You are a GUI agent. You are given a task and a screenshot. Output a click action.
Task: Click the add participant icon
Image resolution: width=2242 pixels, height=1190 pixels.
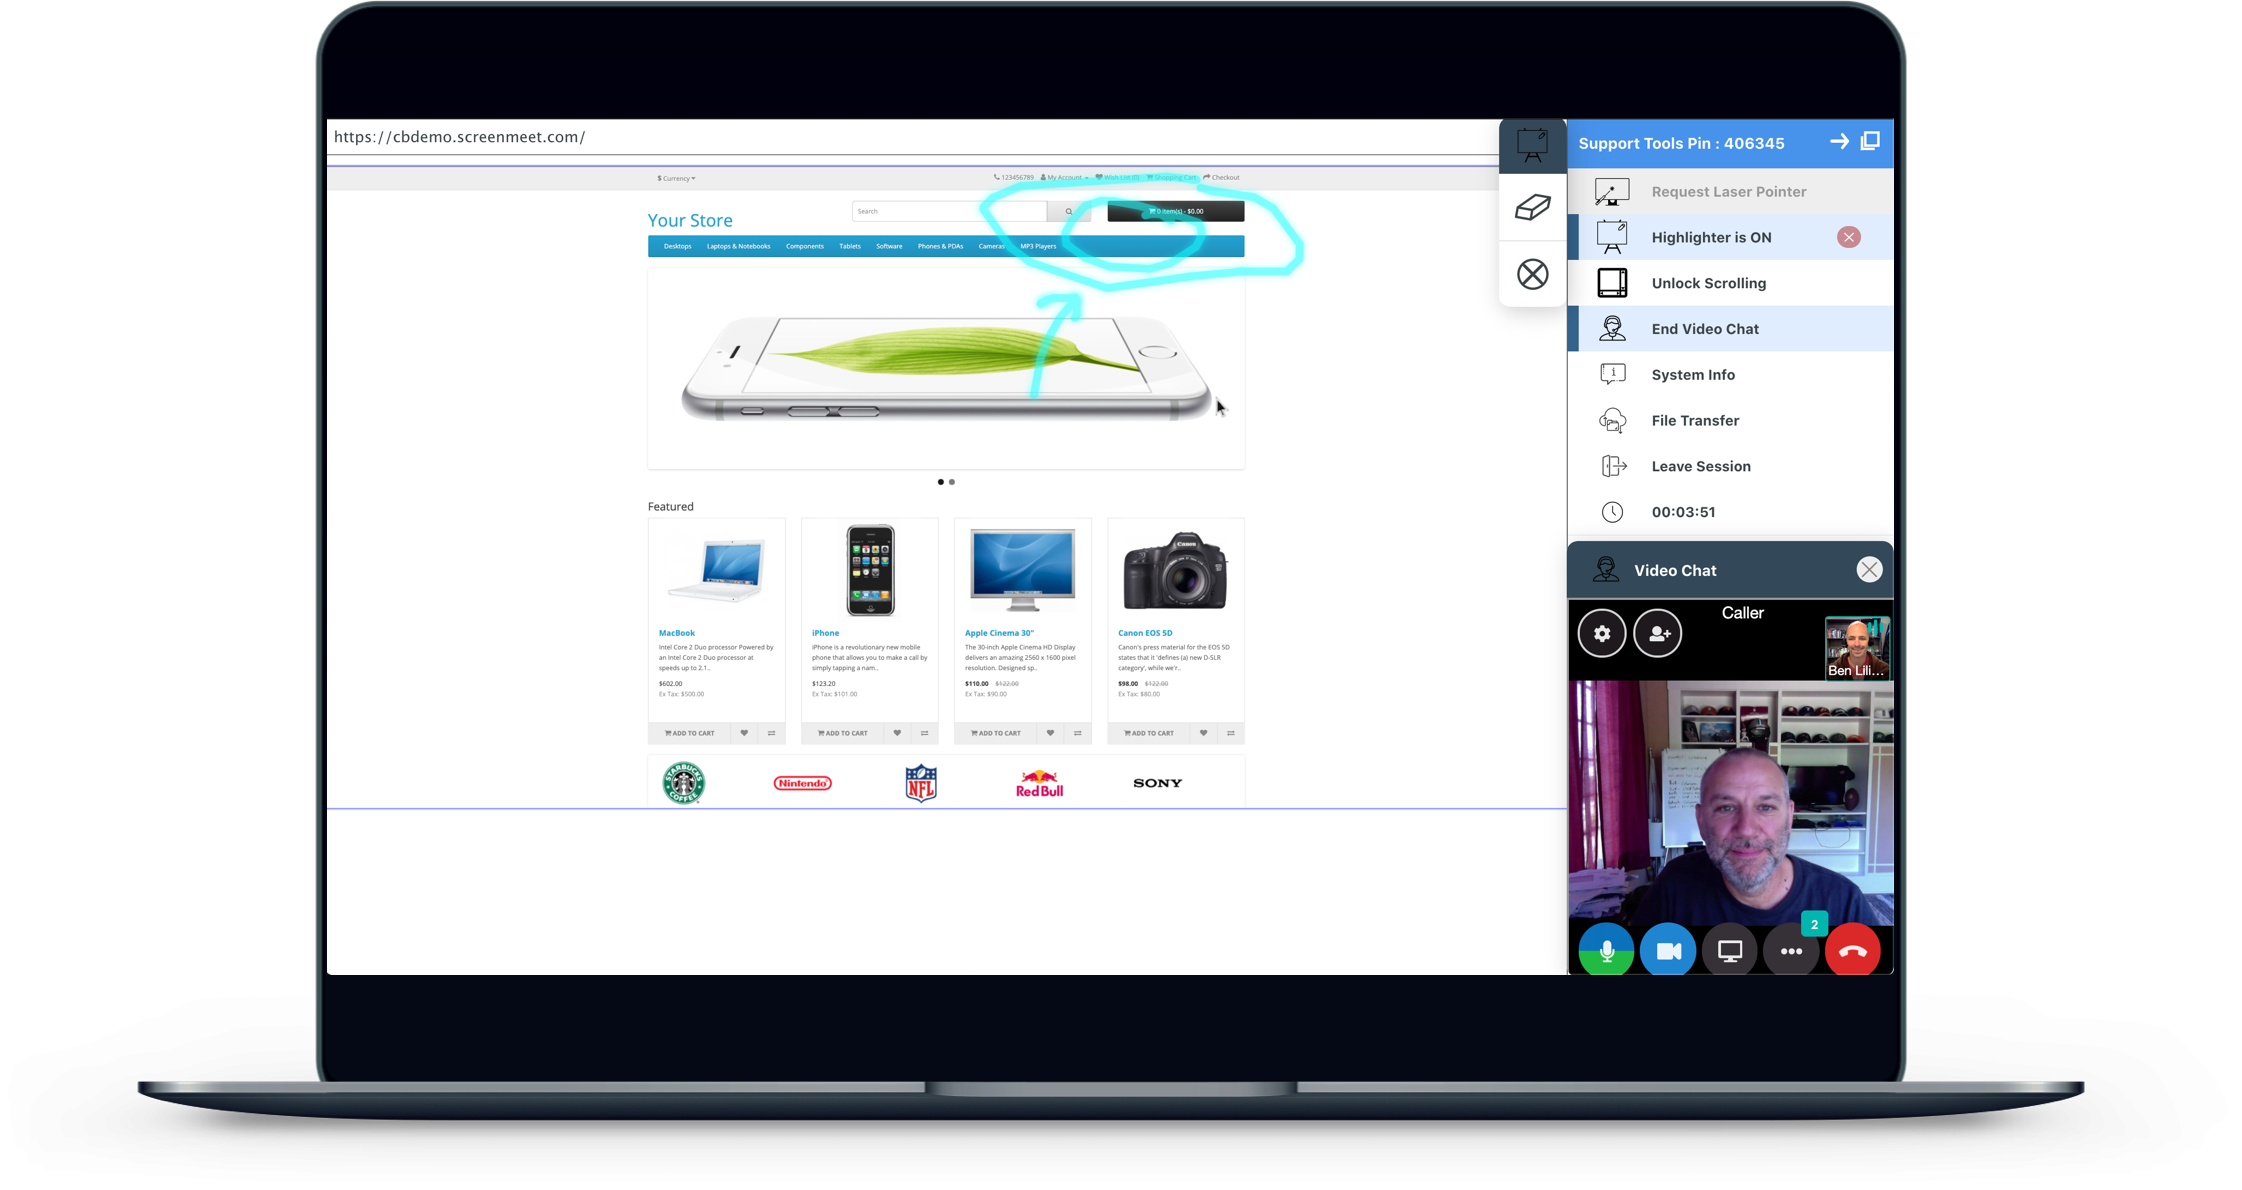coord(1658,633)
